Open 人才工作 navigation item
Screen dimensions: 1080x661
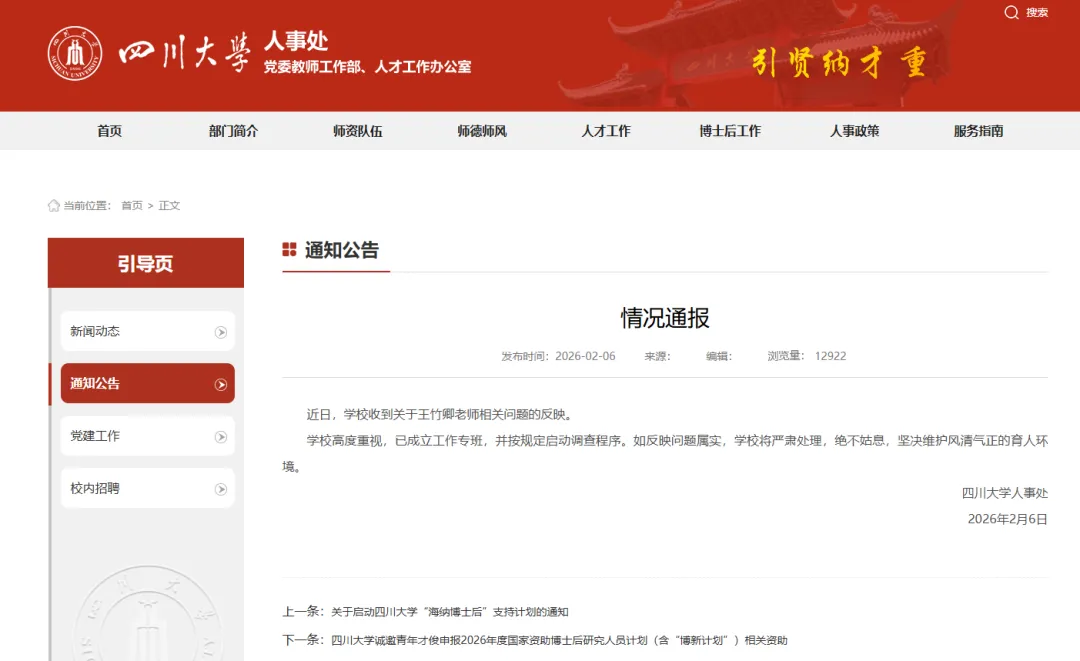point(606,131)
